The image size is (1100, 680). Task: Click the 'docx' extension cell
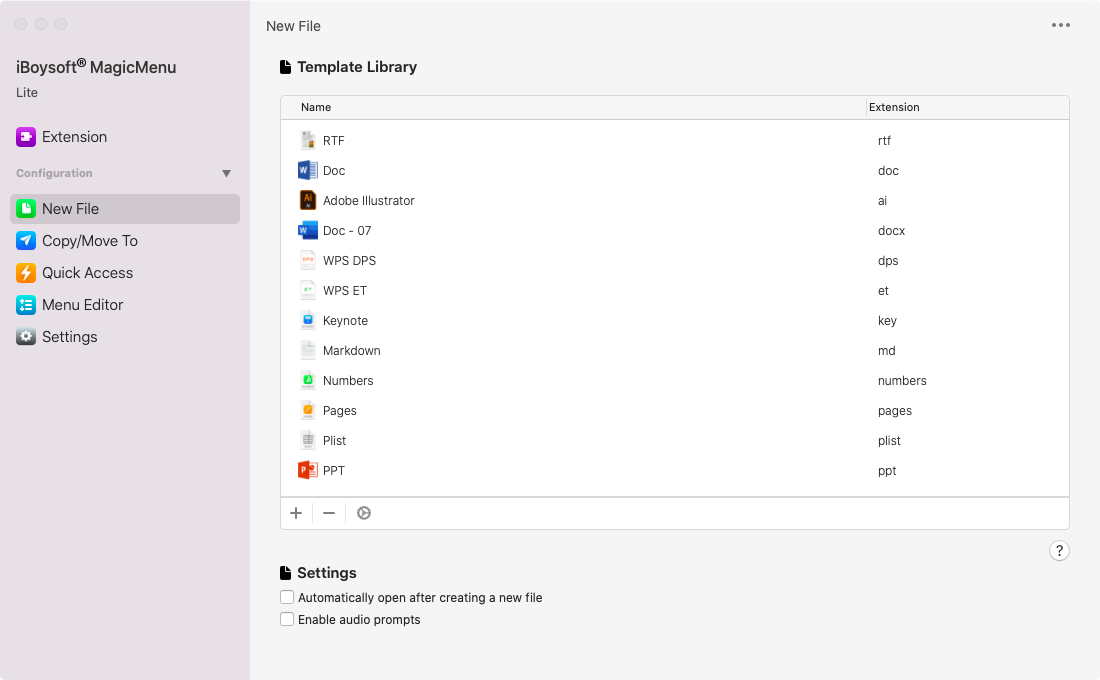(891, 231)
